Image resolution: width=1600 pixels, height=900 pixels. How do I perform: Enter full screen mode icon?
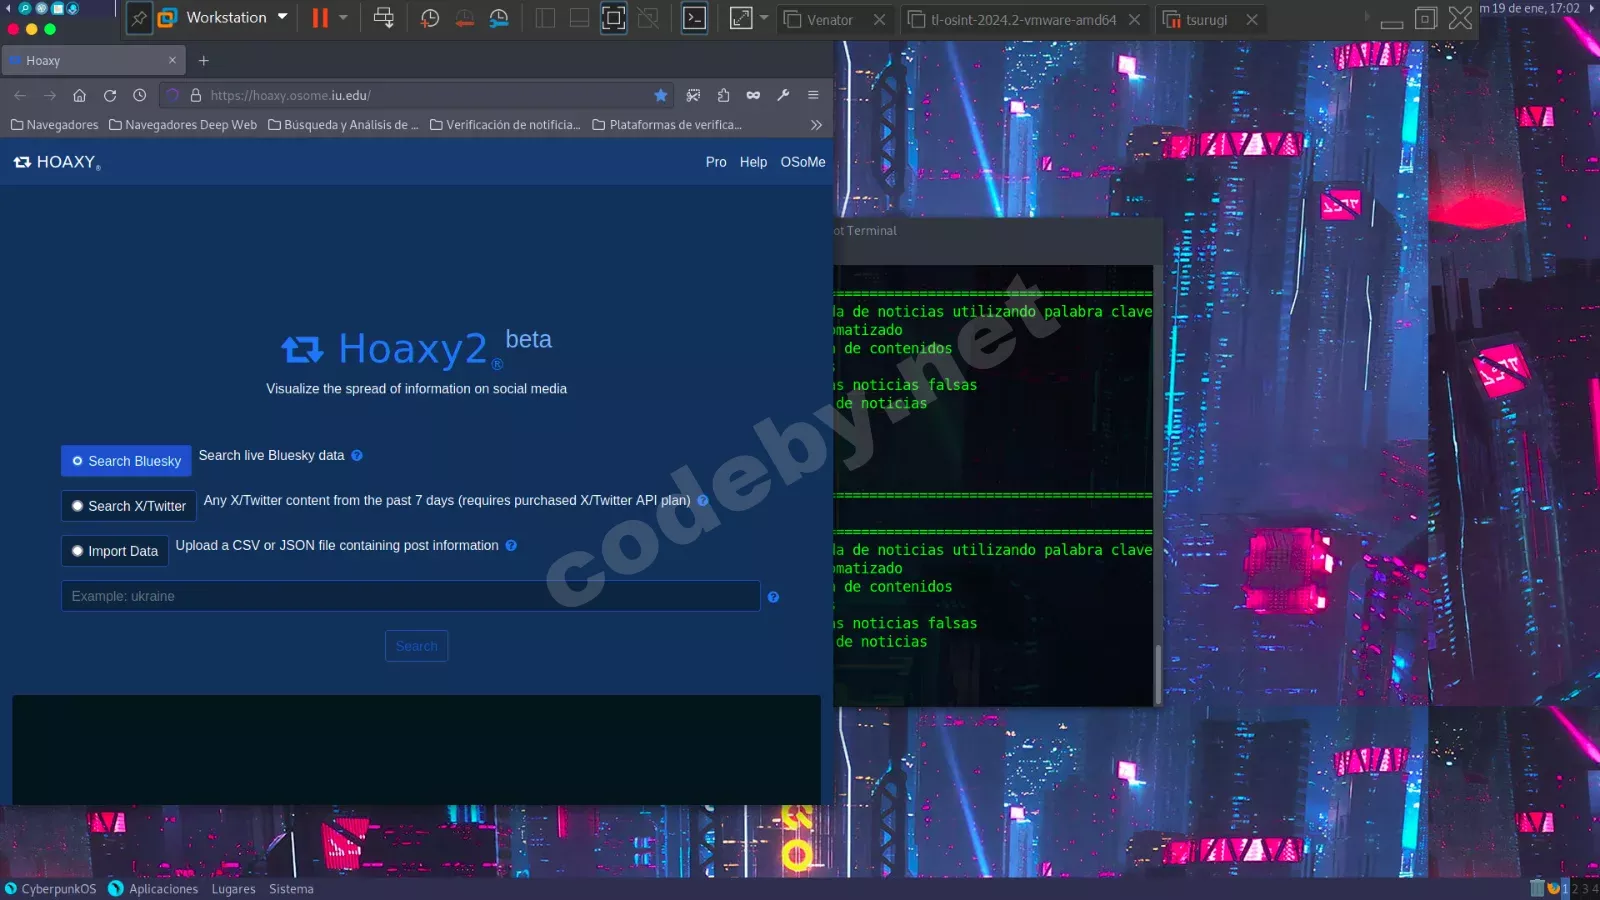613,18
